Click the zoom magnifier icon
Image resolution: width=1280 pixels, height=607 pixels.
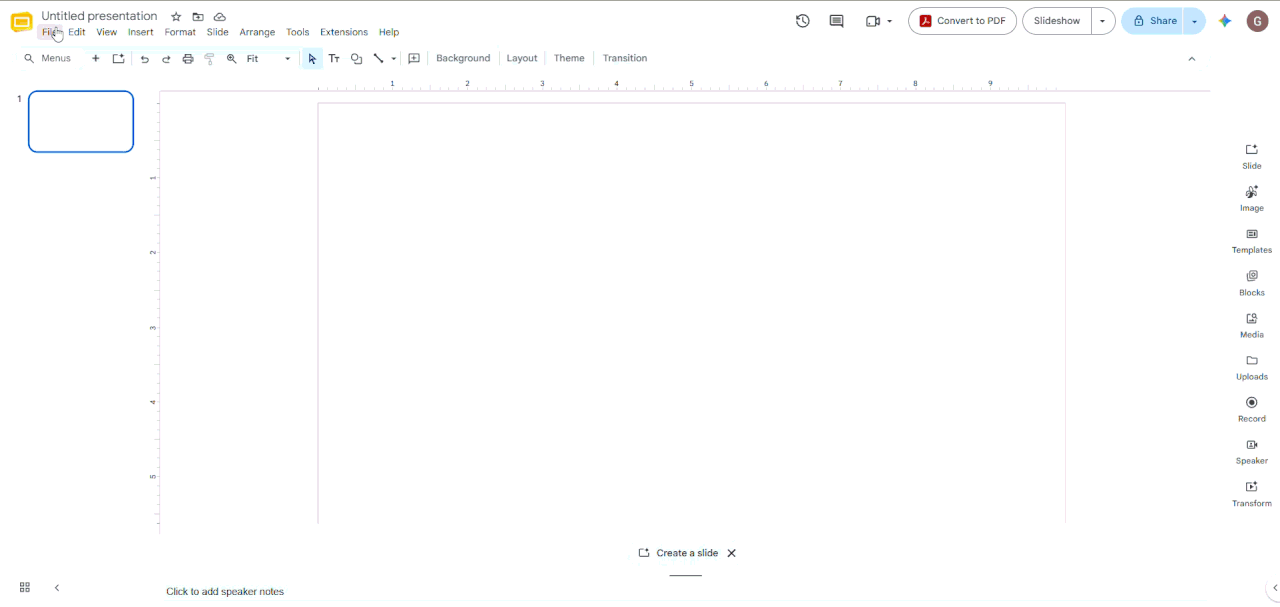tap(232, 59)
